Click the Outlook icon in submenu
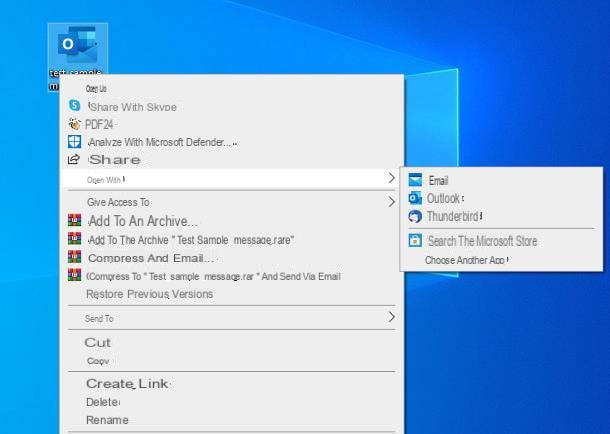Screen dimensions: 610x434 [415, 198]
